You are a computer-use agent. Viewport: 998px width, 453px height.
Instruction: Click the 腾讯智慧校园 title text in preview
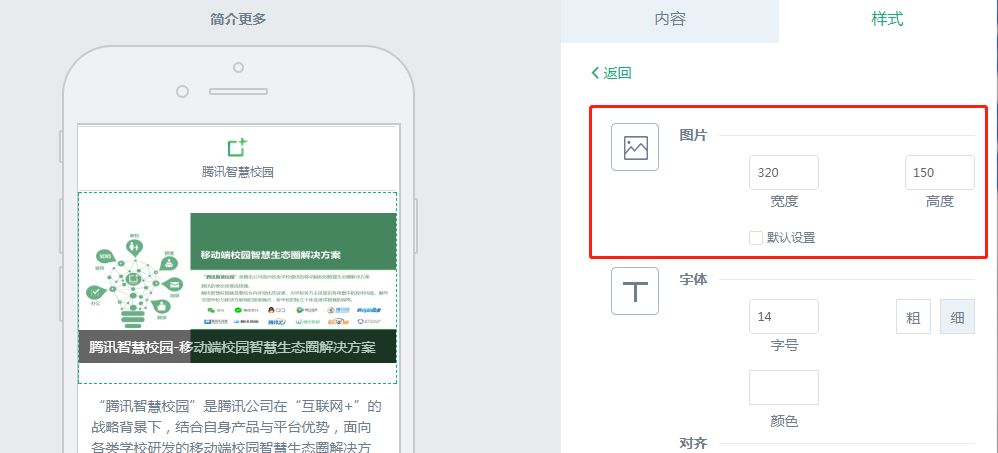[237, 172]
